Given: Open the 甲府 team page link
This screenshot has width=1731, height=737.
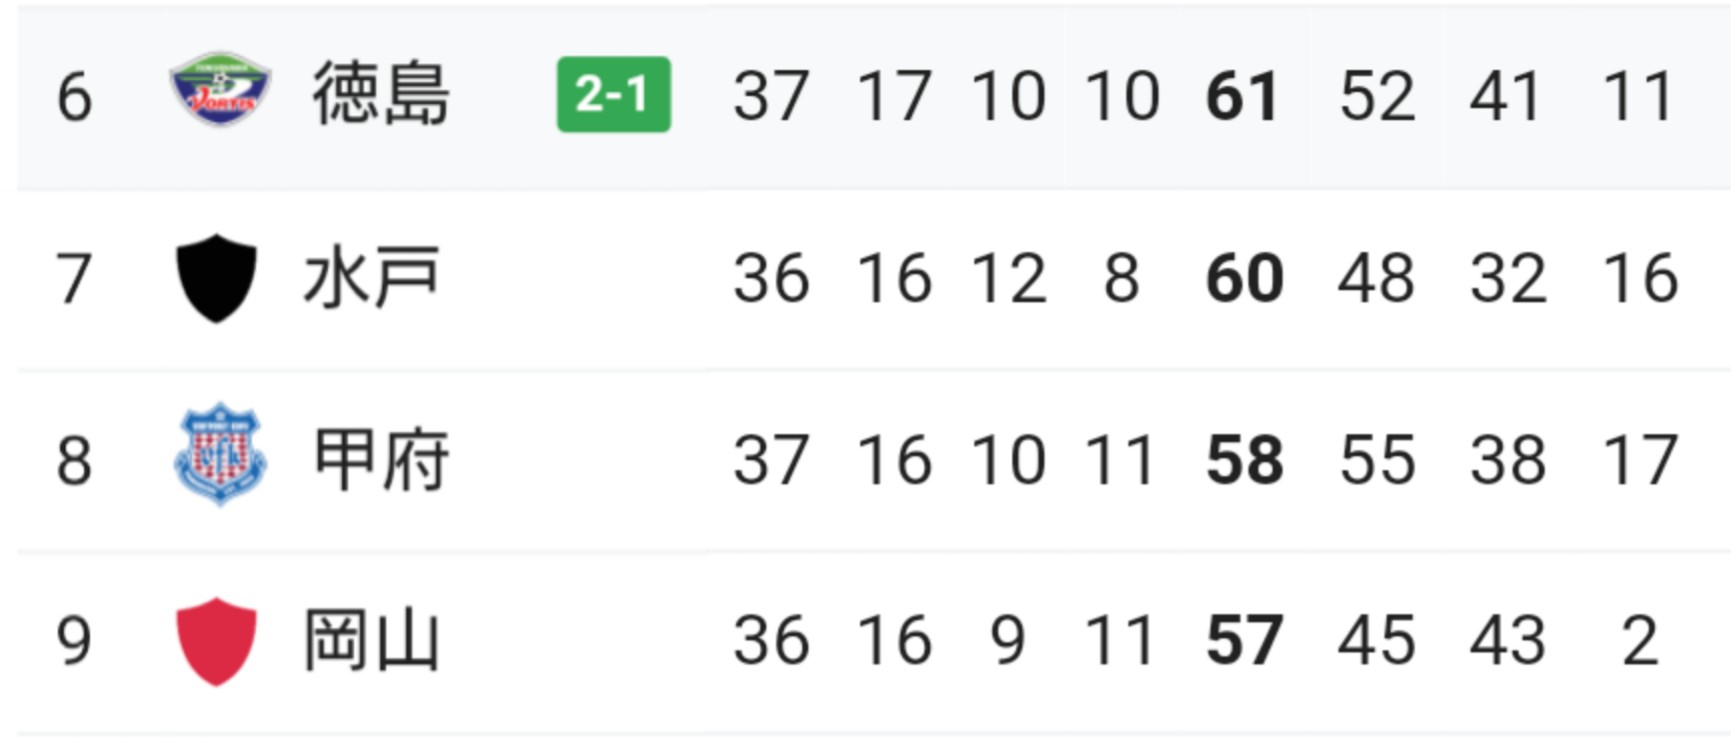Looking at the screenshot, I should [381, 460].
